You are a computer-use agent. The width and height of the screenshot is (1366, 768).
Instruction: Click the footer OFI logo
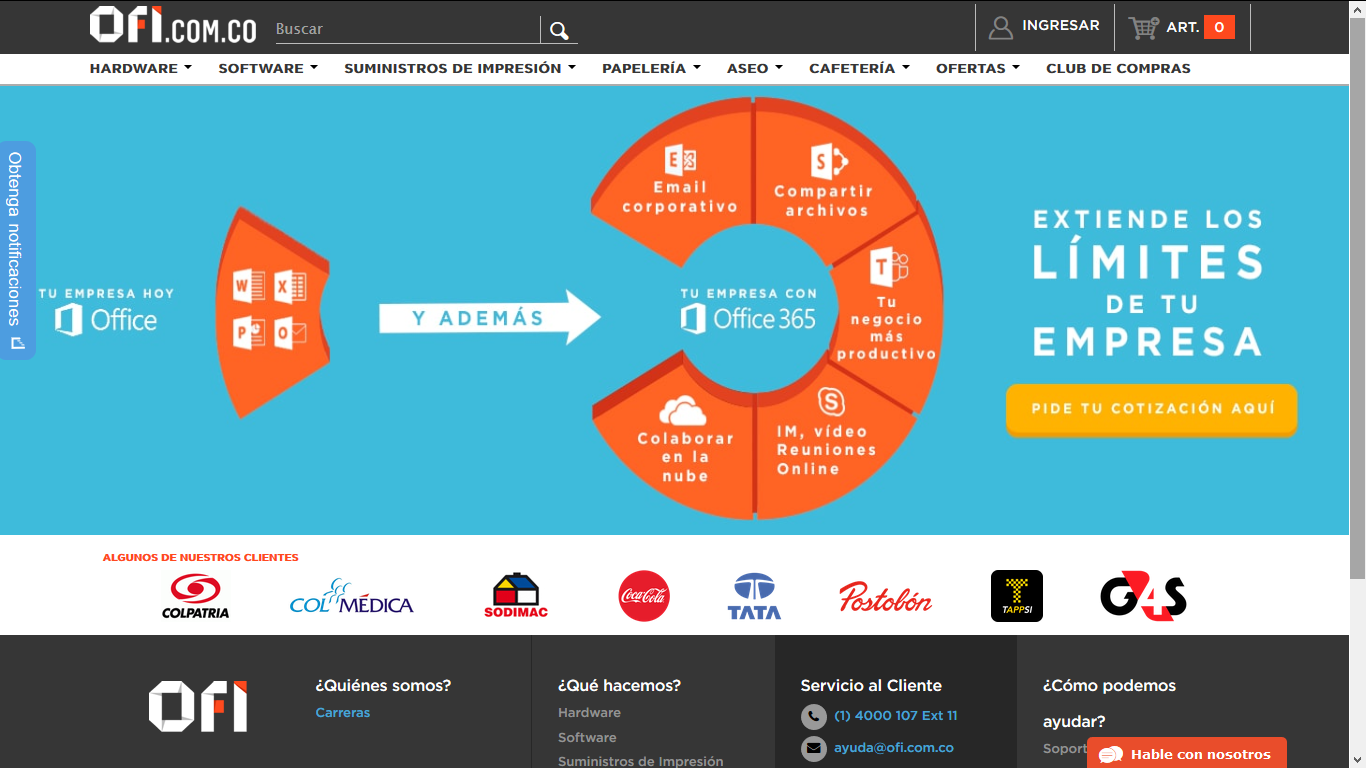[198, 707]
